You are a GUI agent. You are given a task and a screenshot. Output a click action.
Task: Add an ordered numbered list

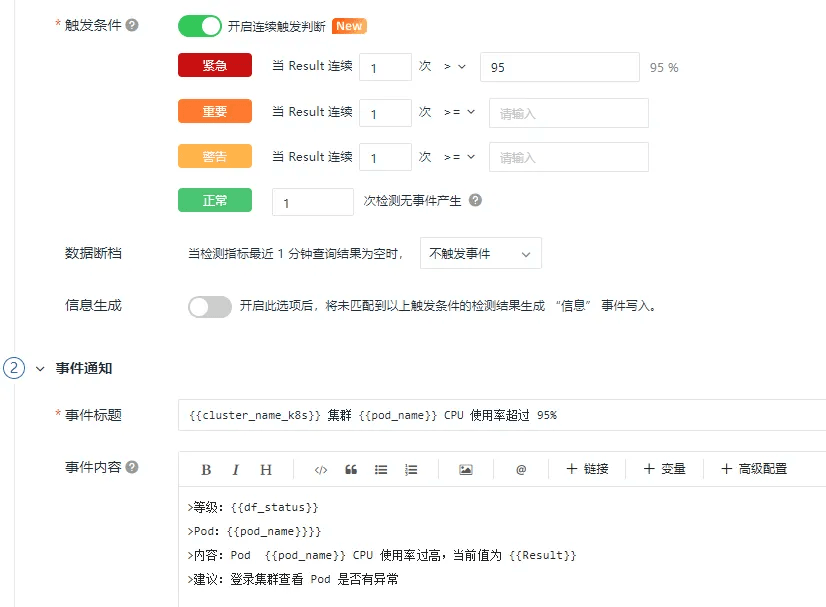coord(411,469)
